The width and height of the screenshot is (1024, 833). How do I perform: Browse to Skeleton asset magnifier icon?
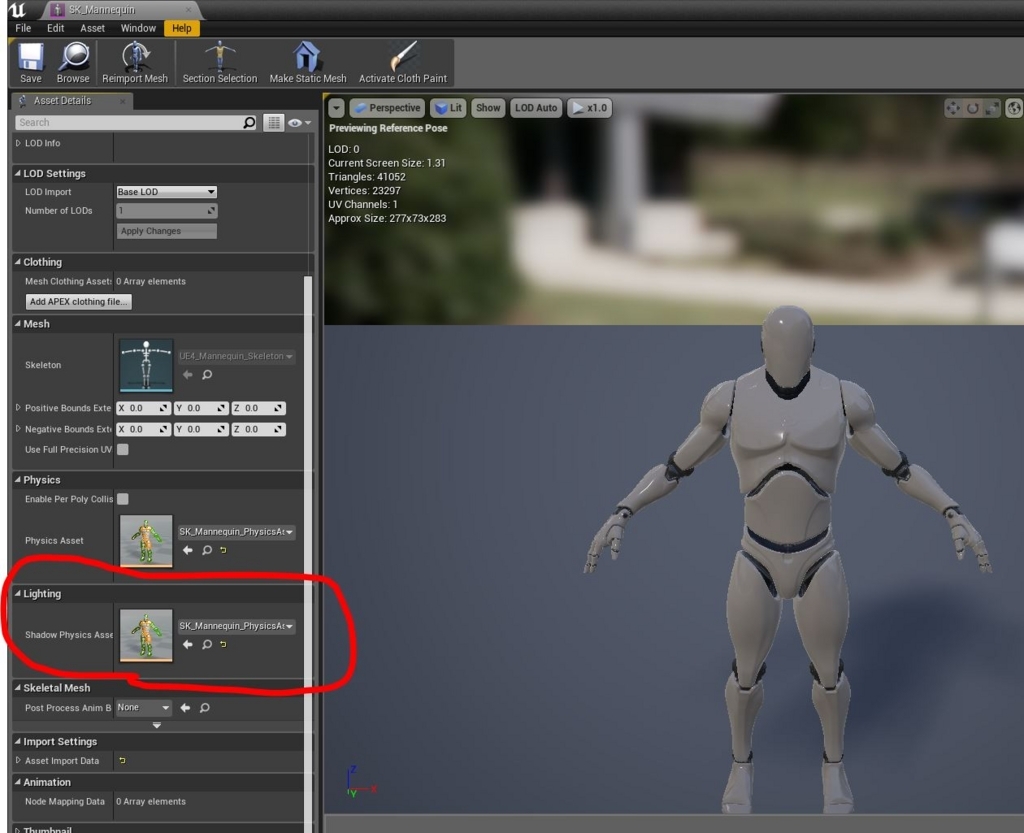click(207, 375)
